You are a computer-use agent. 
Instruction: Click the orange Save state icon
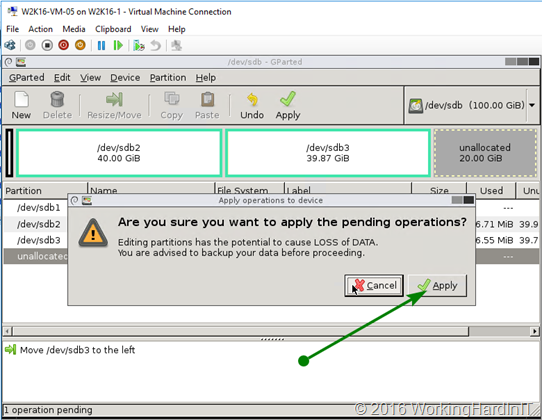pyautogui.click(x=80, y=45)
